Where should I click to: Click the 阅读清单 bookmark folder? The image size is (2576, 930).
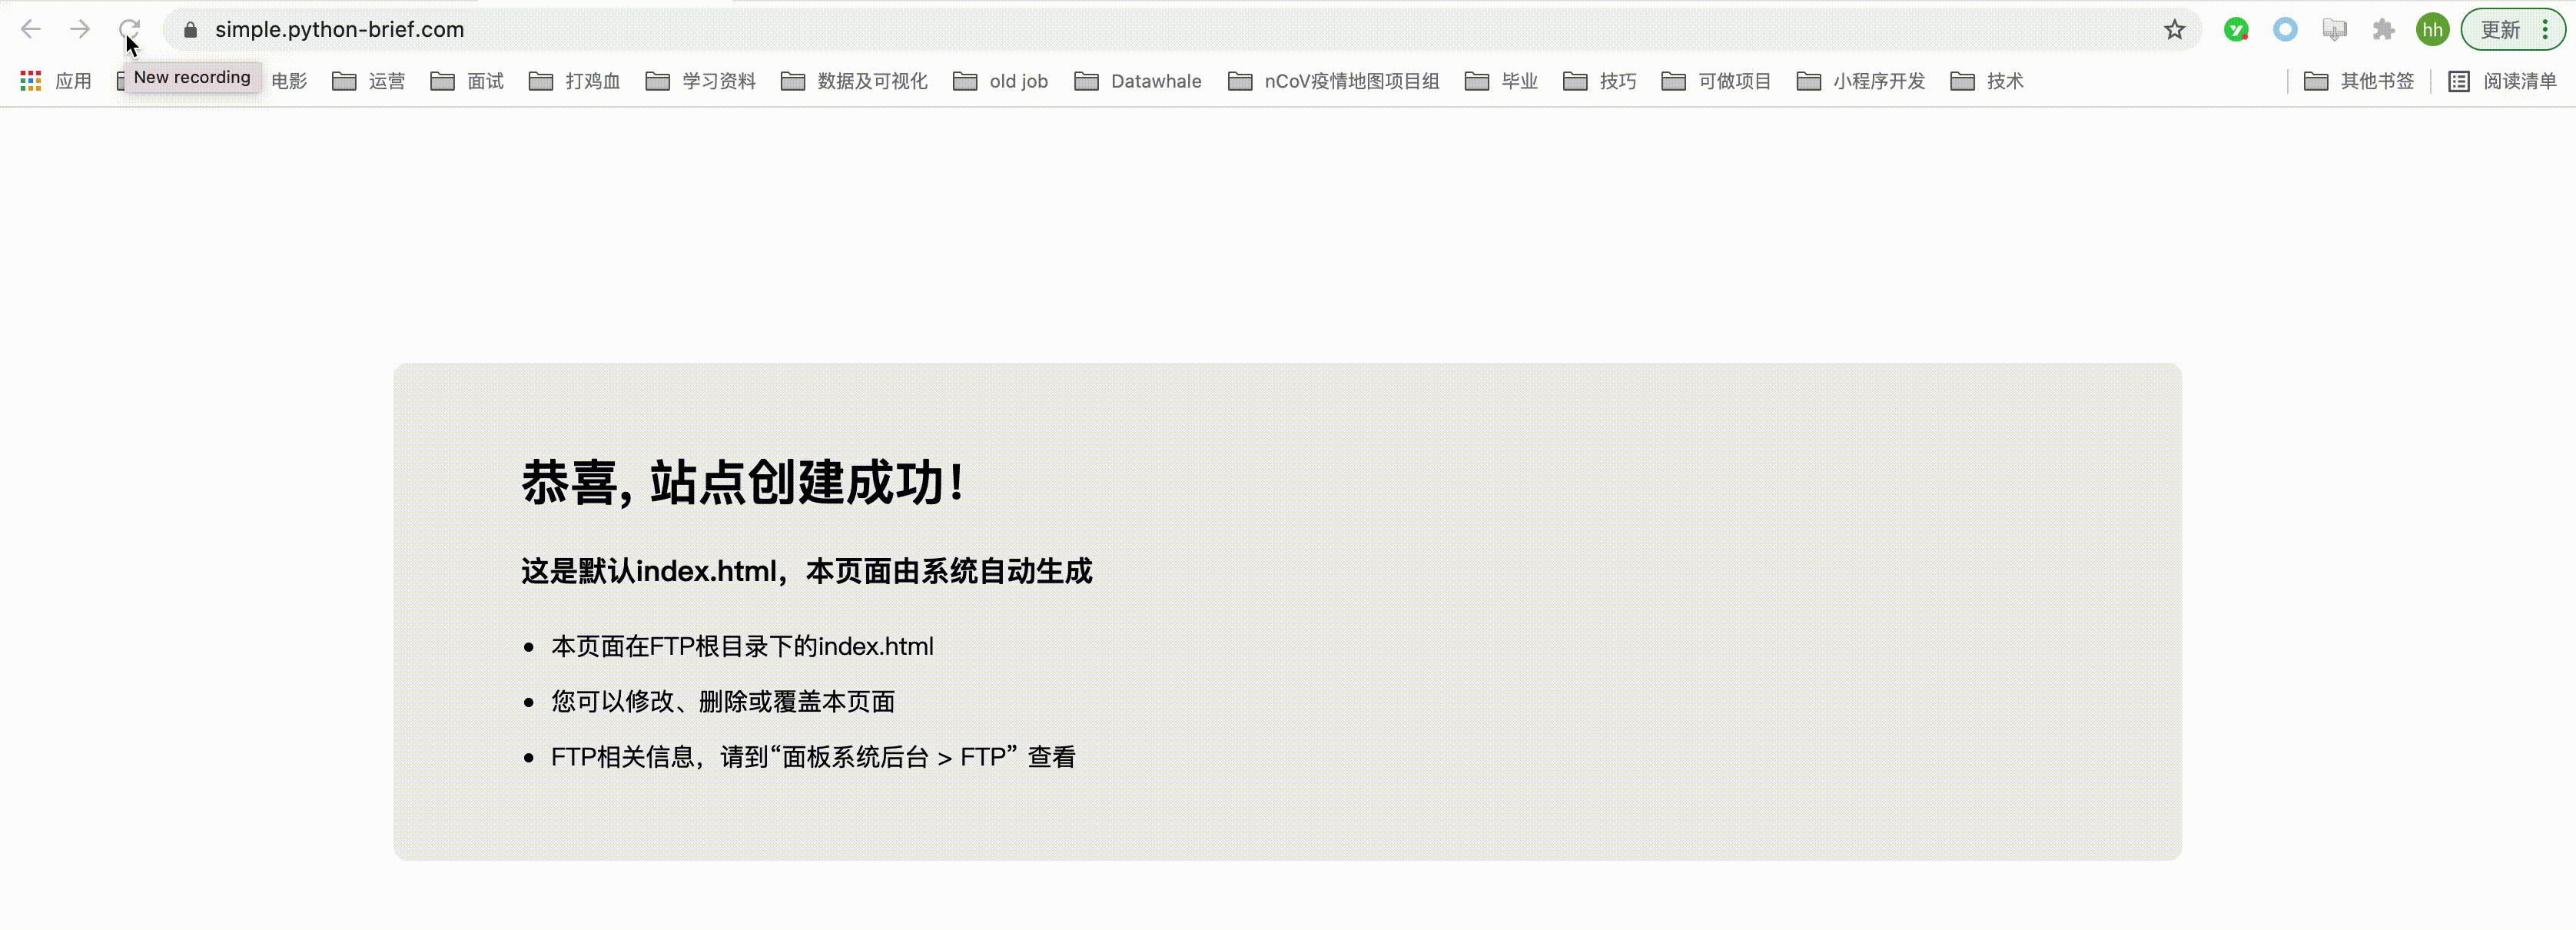tap(2505, 79)
